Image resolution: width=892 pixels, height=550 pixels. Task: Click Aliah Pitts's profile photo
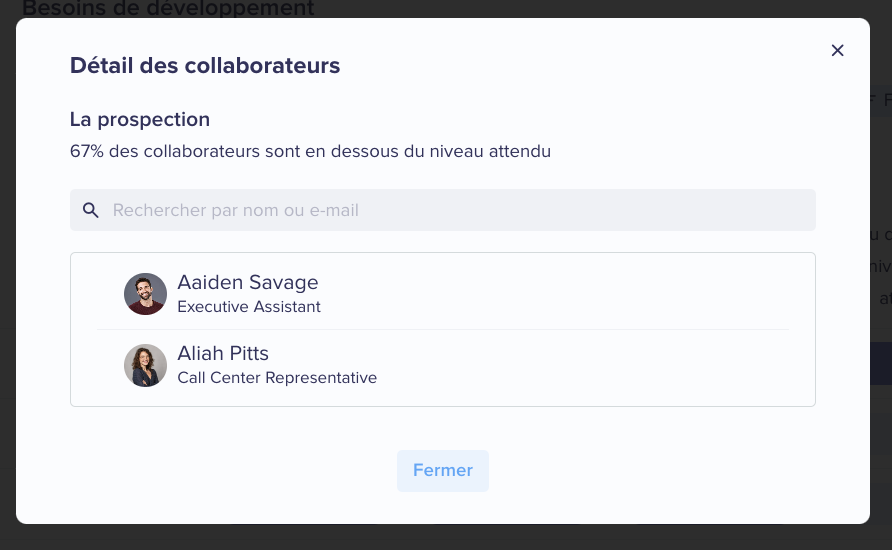[x=146, y=365]
